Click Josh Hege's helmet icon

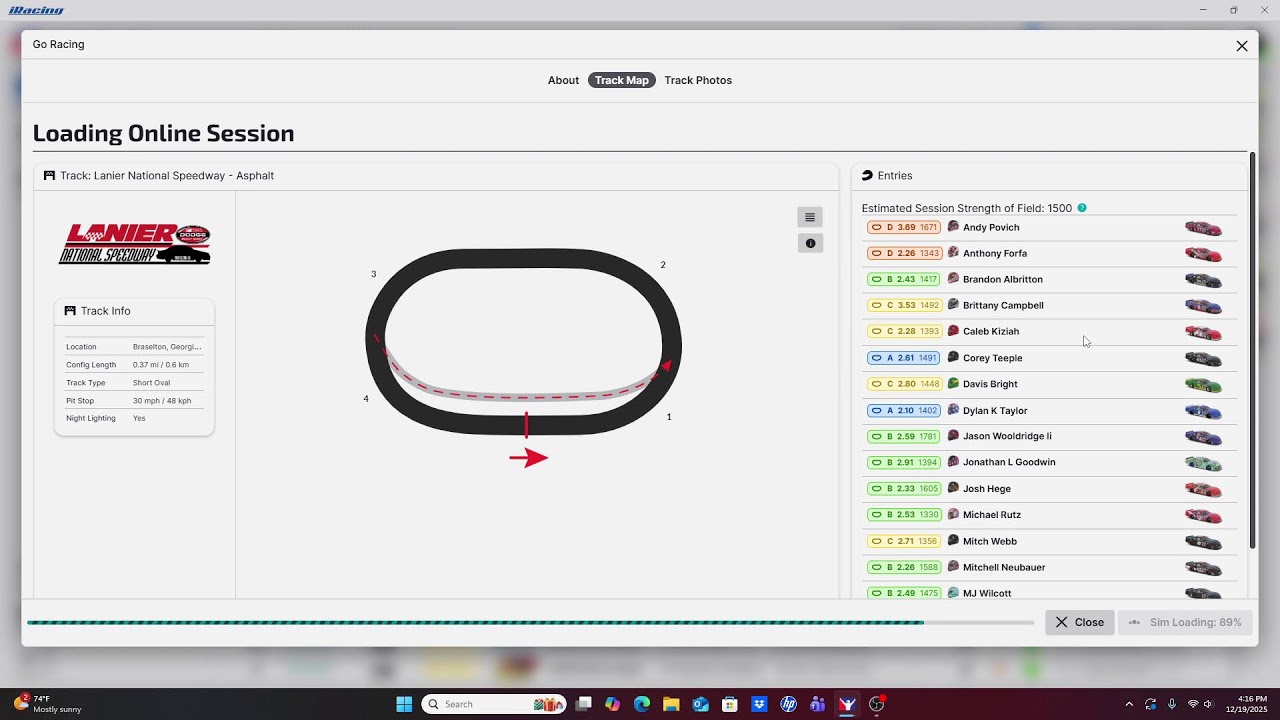tap(953, 488)
